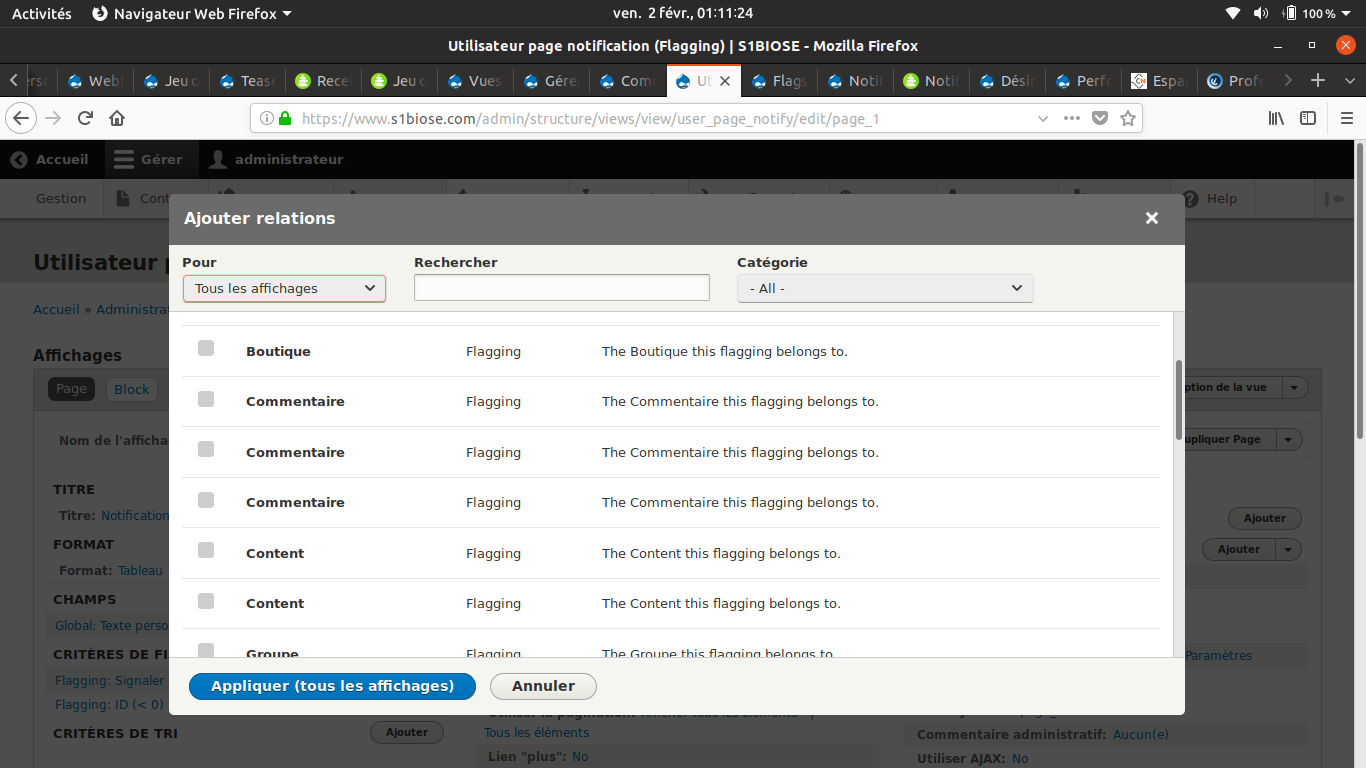Viewport: 1366px width, 768px height.
Task: Cancel the dialog via 'Annuler' button
Action: (x=543, y=686)
